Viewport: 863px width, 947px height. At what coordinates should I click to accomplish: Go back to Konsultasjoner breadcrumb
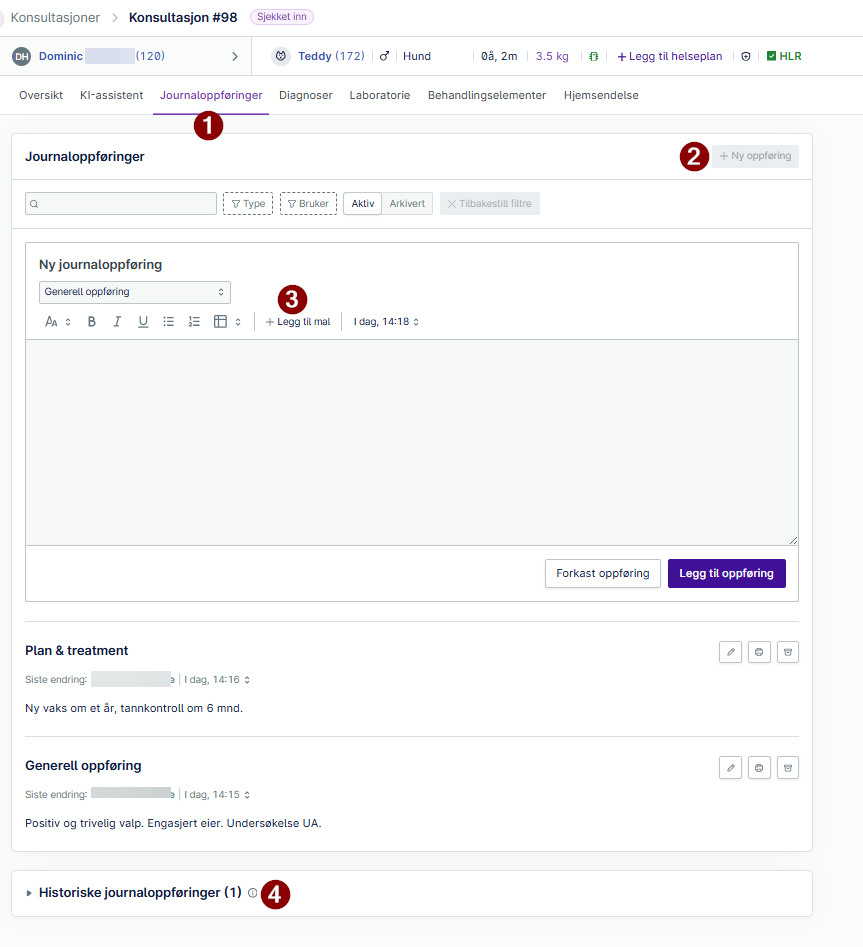(56, 18)
